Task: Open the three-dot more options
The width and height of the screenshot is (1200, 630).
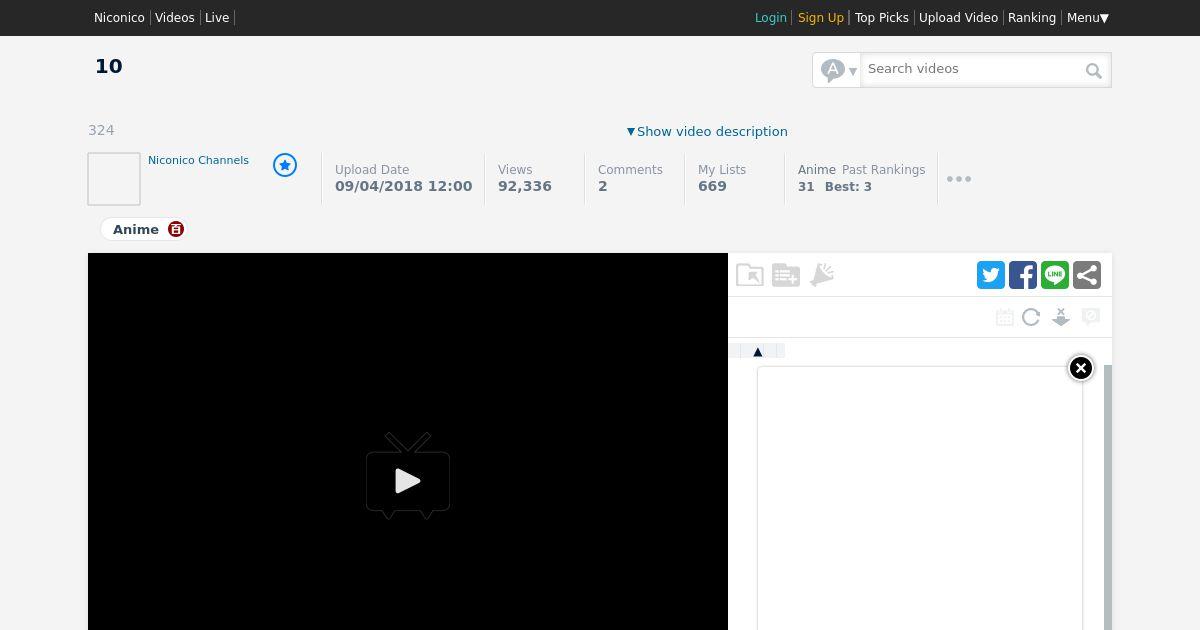Action: pyautogui.click(x=959, y=179)
